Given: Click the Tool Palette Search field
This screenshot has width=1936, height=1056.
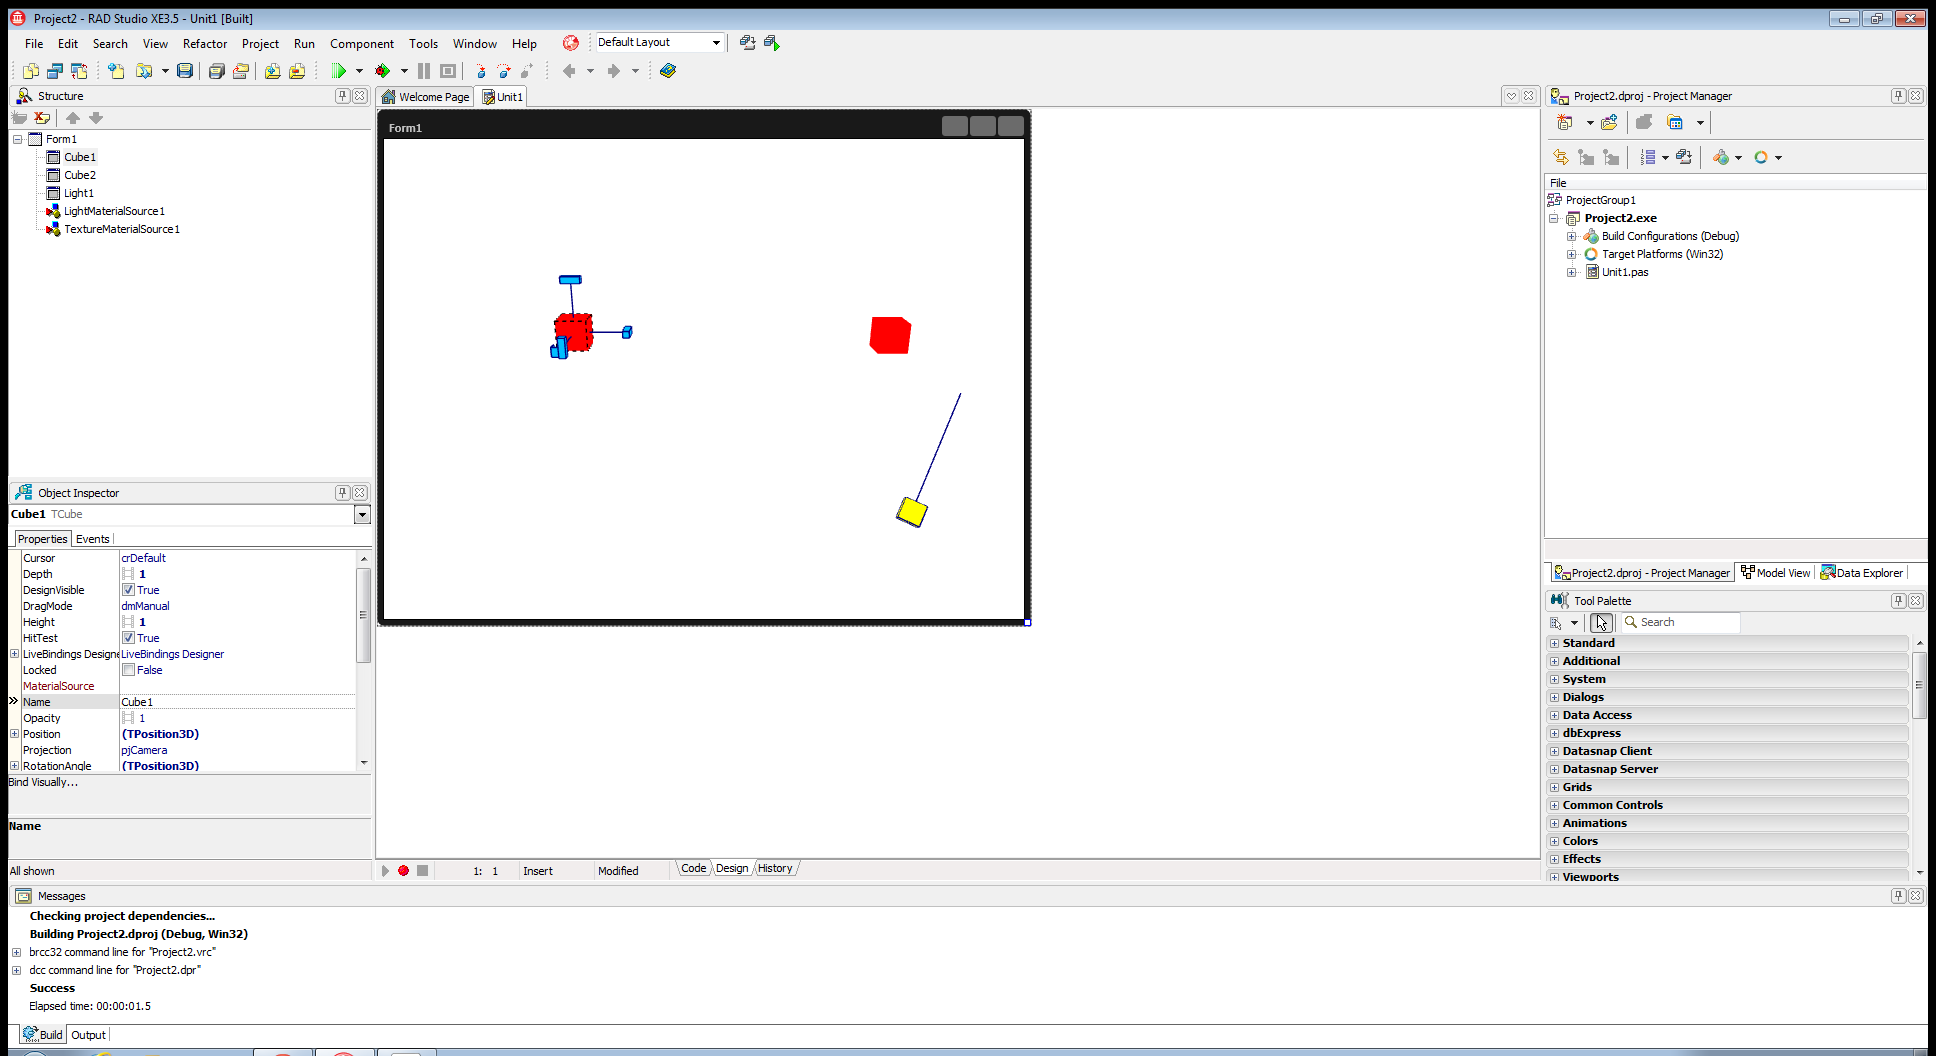Looking at the screenshot, I should [x=1682, y=622].
